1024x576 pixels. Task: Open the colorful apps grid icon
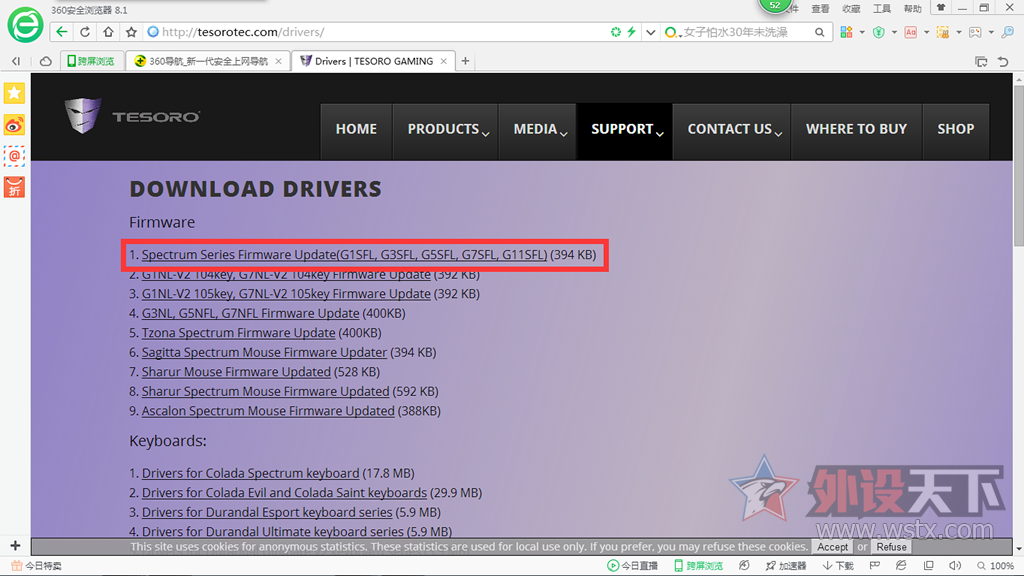point(846,32)
